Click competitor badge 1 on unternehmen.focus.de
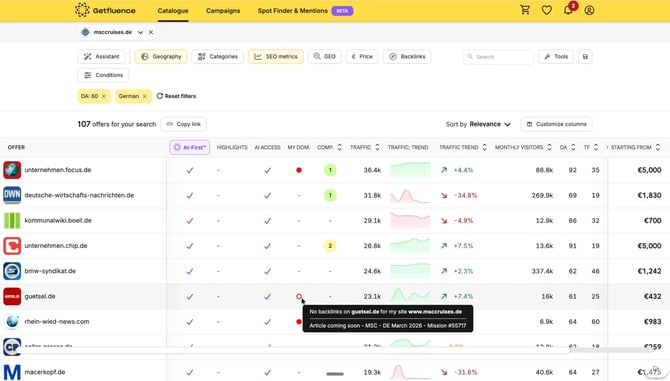This screenshot has width=670, height=381. (x=330, y=170)
